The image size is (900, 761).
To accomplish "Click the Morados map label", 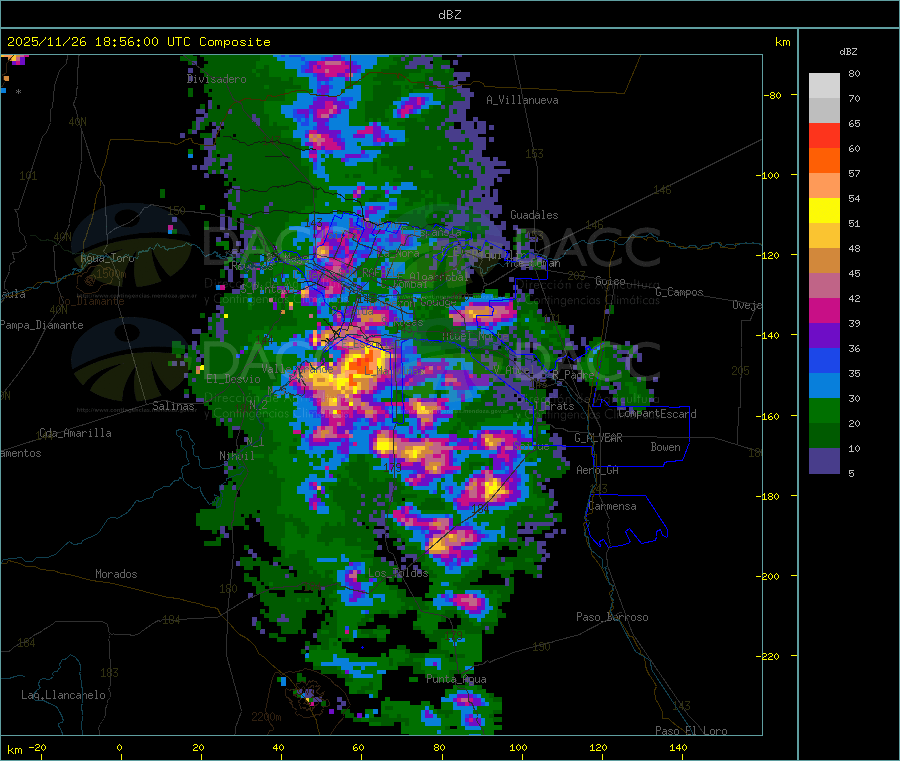I will pyautogui.click(x=116, y=574).
